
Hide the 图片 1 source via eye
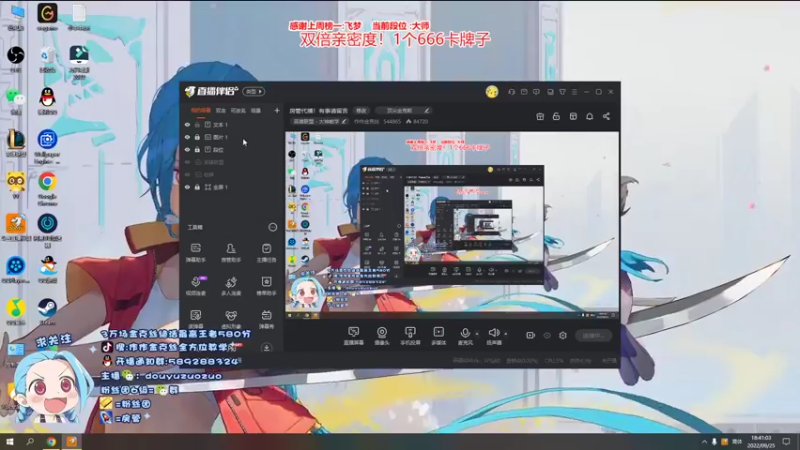coord(187,137)
